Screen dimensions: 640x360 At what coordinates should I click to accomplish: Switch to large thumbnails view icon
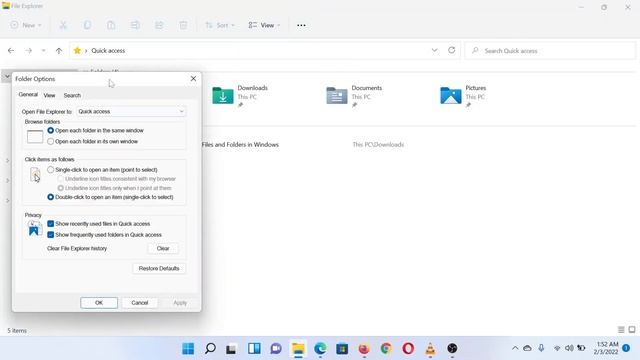click(x=632, y=330)
